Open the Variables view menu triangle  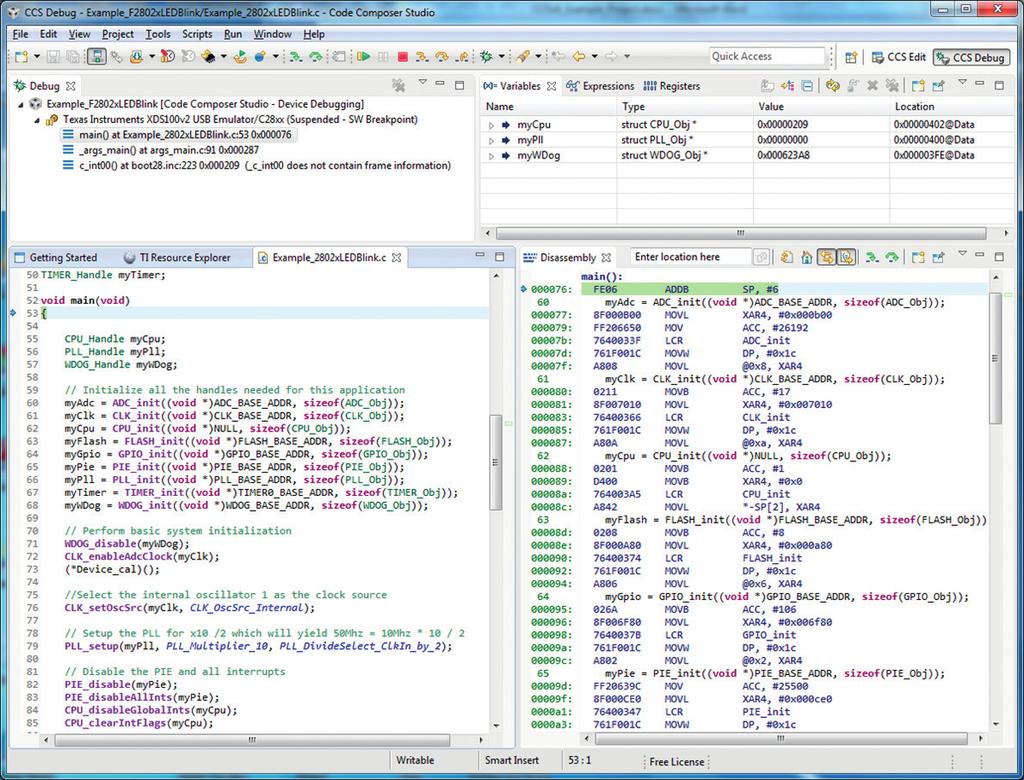[961, 83]
